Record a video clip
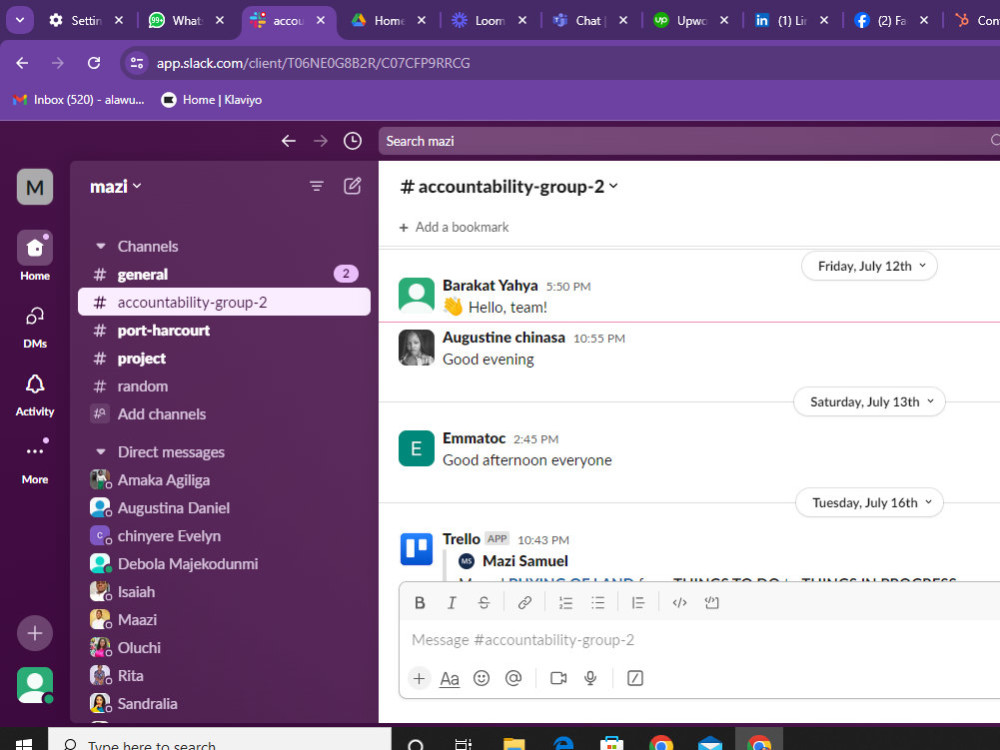Screen dimensions: 1000x750 (x=559, y=678)
